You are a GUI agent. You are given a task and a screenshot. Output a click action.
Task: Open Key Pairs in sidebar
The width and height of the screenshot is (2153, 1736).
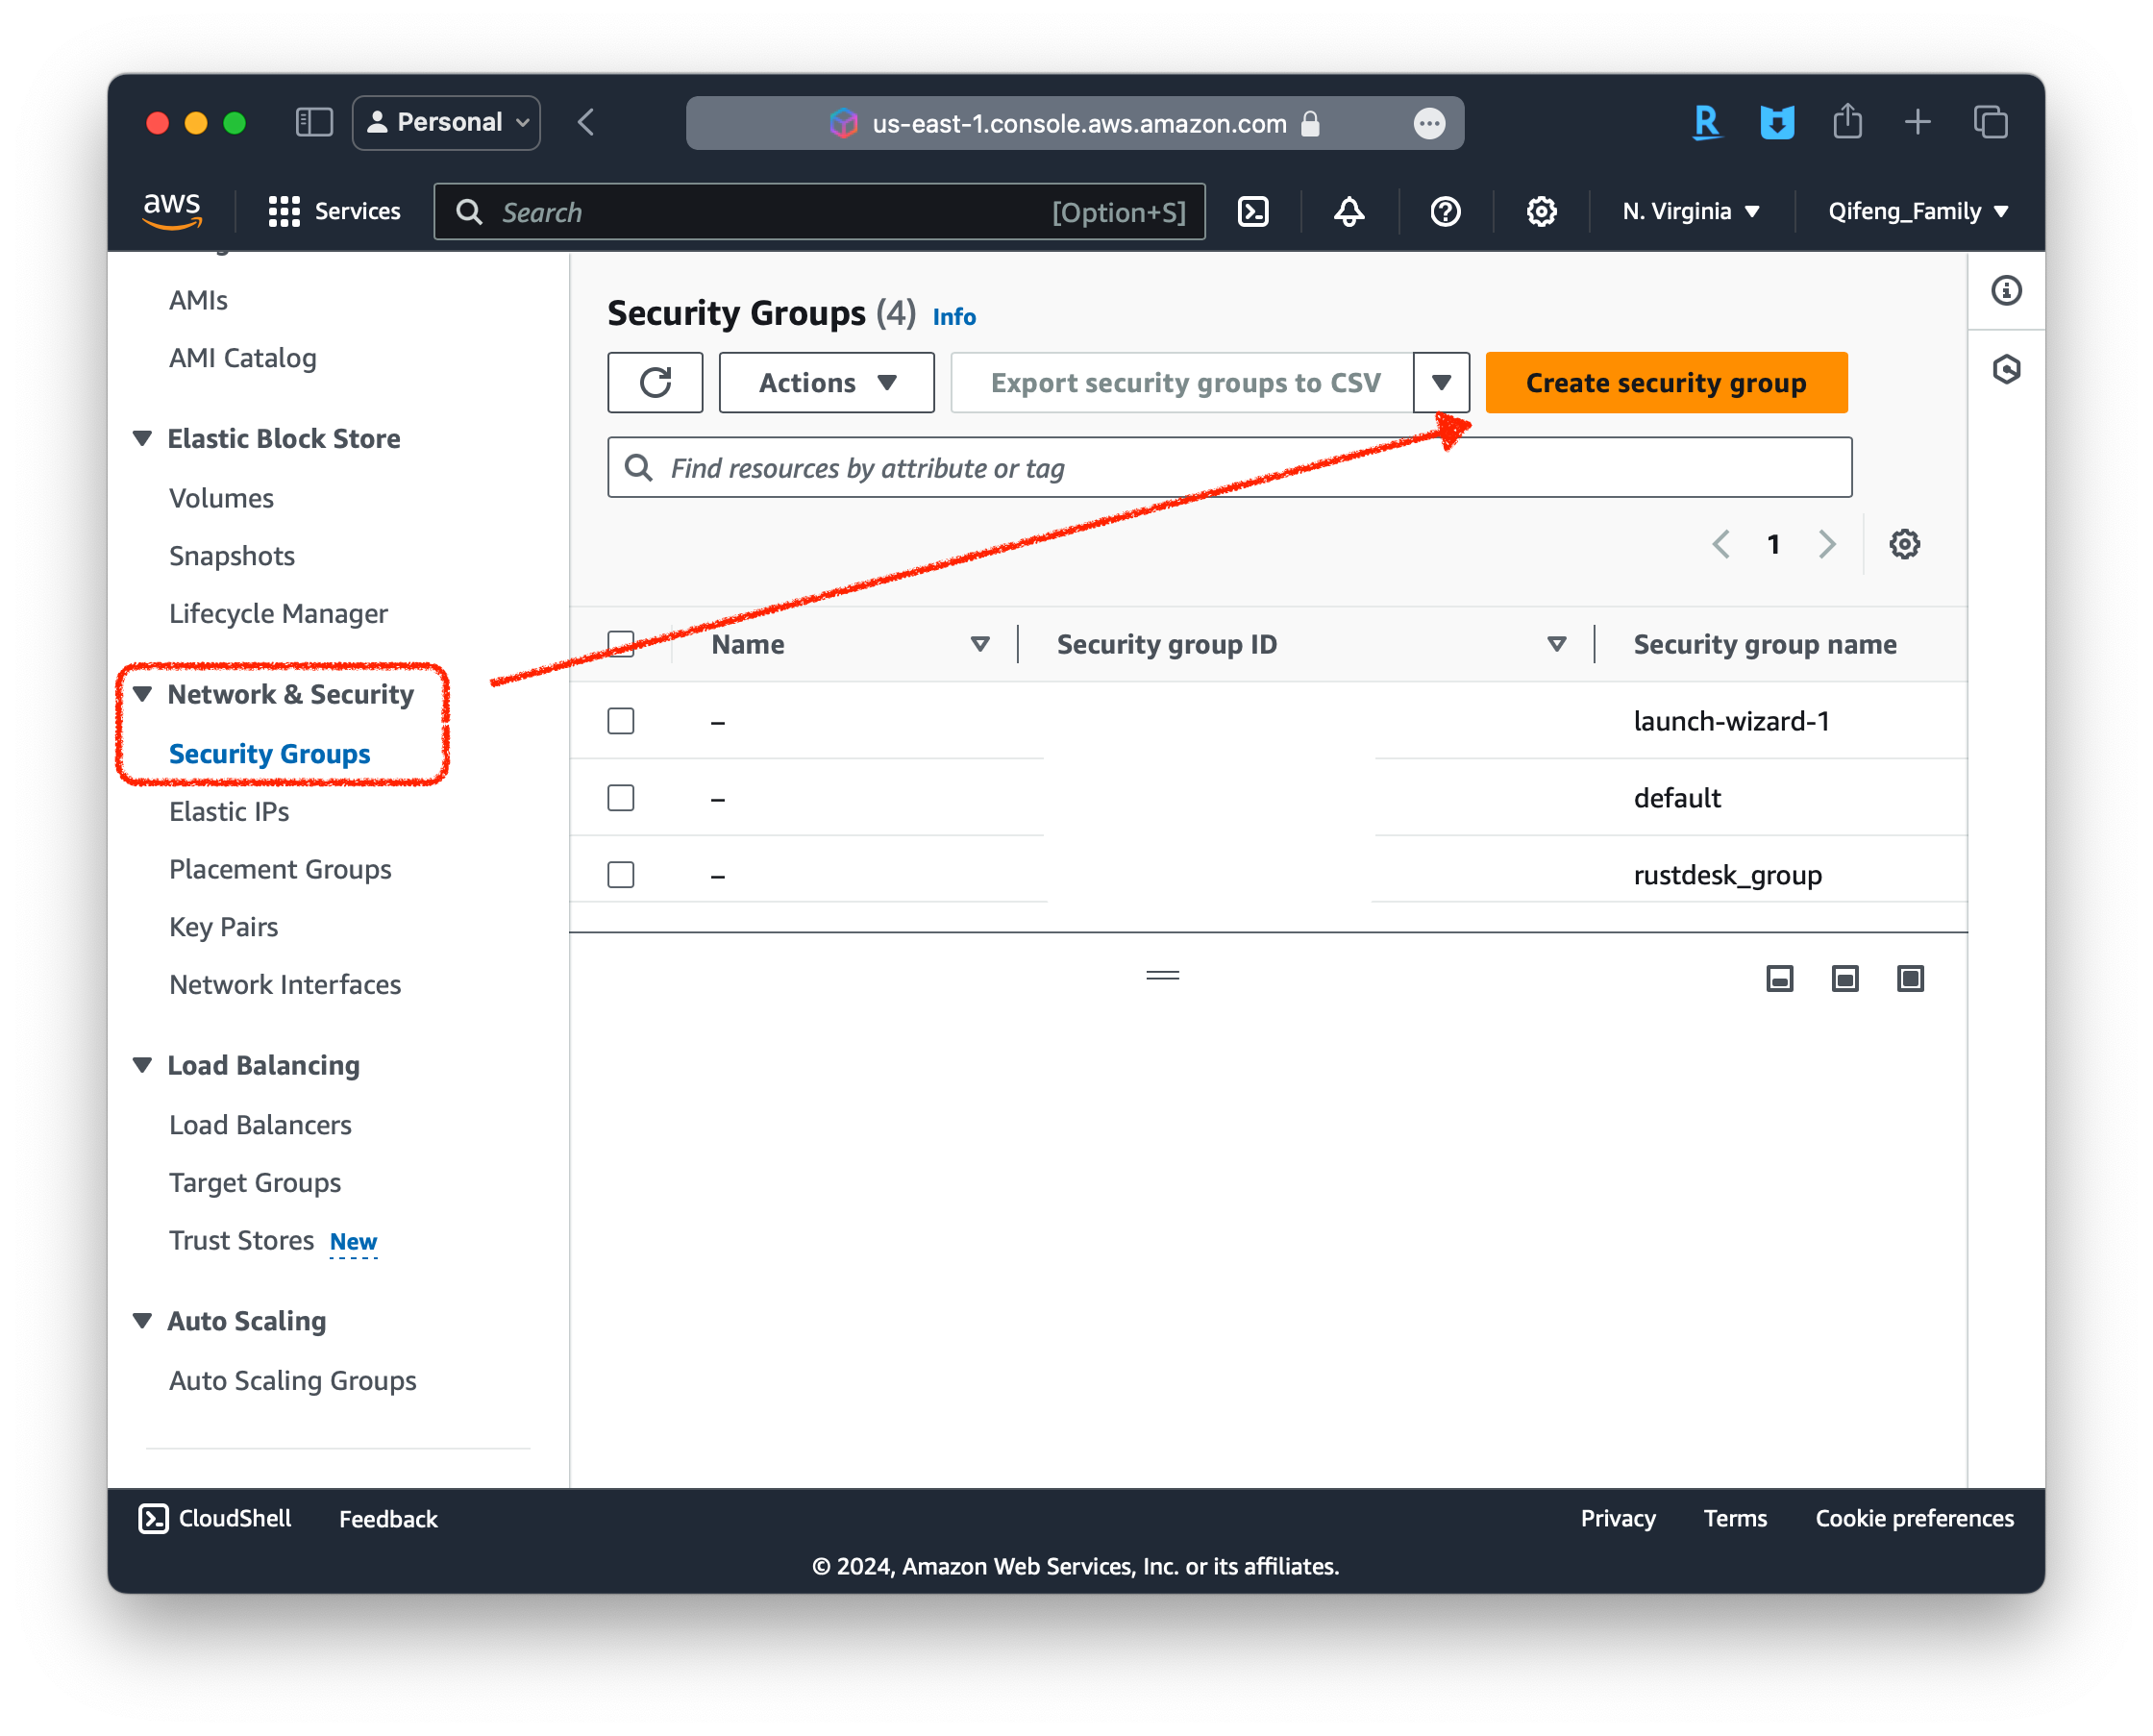(223, 927)
